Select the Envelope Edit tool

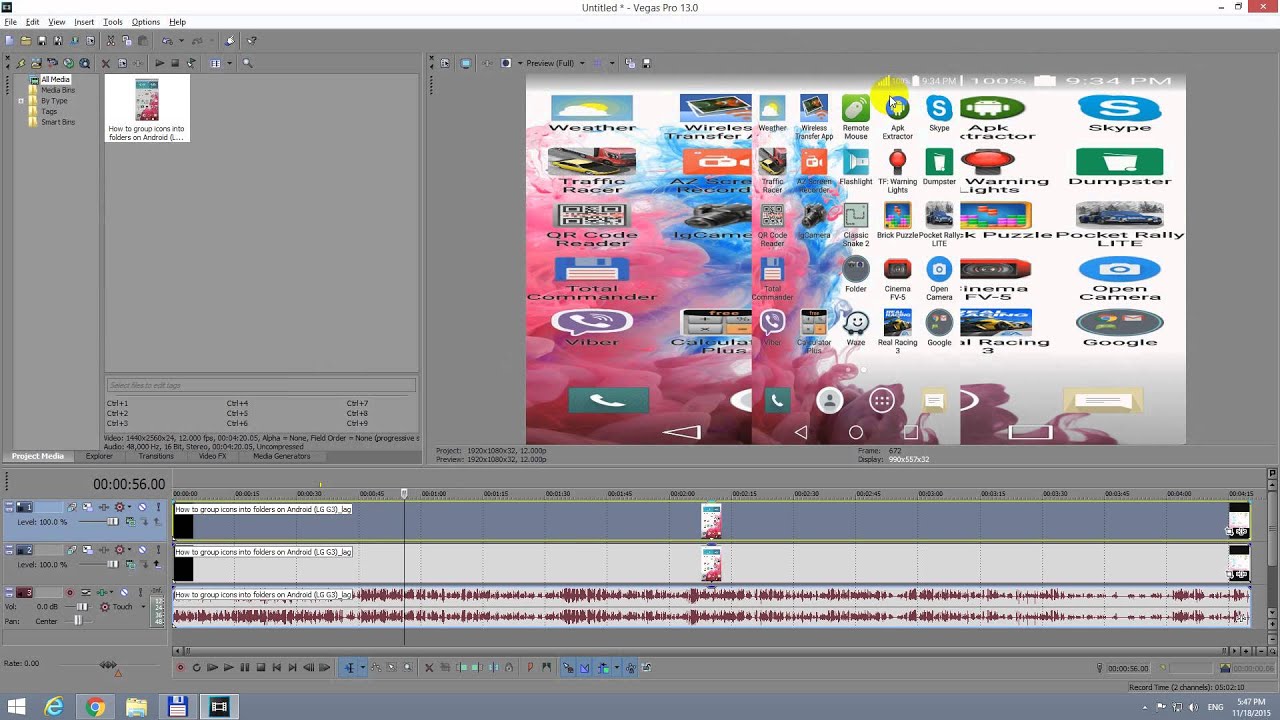[x=376, y=667]
